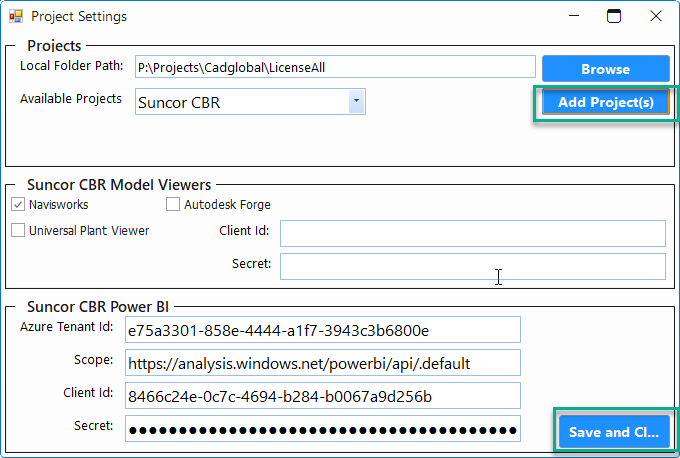Click the Browse button
This screenshot has width=680, height=458.
click(x=605, y=69)
